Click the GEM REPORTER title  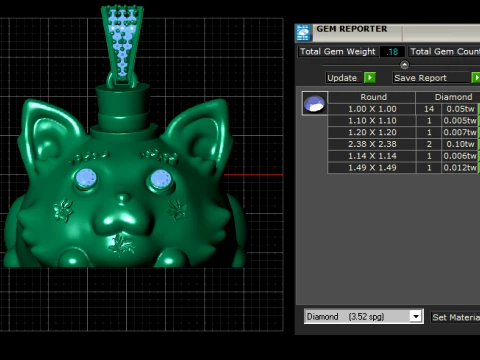(352, 29)
